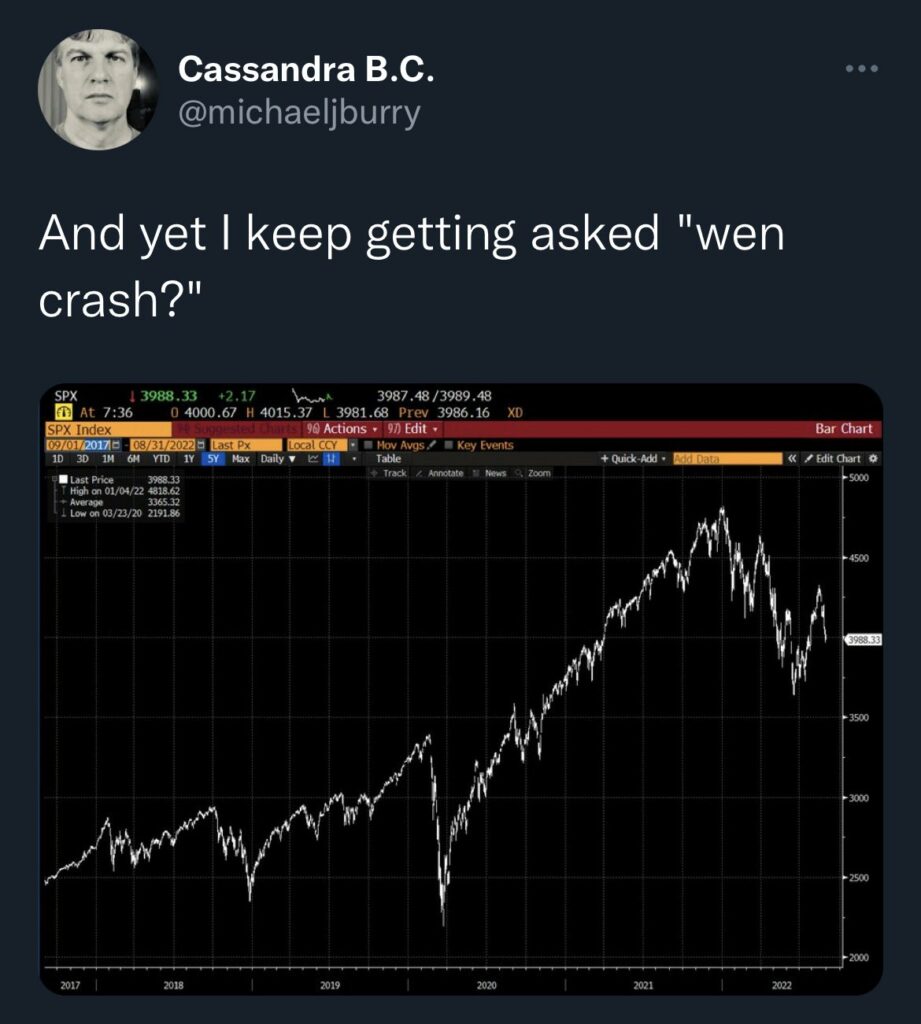Click the Add Data input field

[727, 459]
